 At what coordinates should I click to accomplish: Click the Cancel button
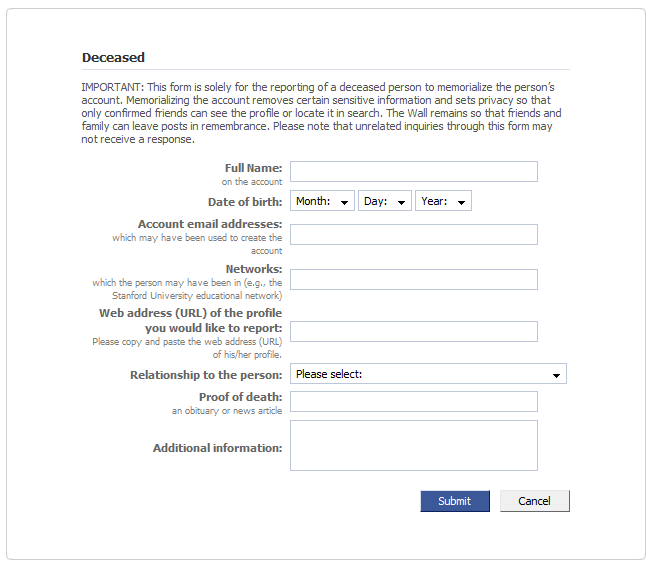[534, 501]
